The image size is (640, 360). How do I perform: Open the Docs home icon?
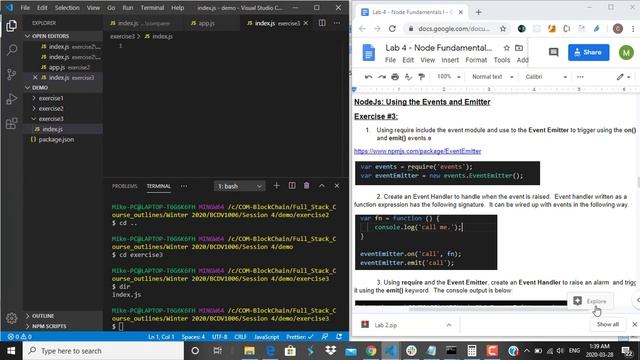(x=369, y=53)
